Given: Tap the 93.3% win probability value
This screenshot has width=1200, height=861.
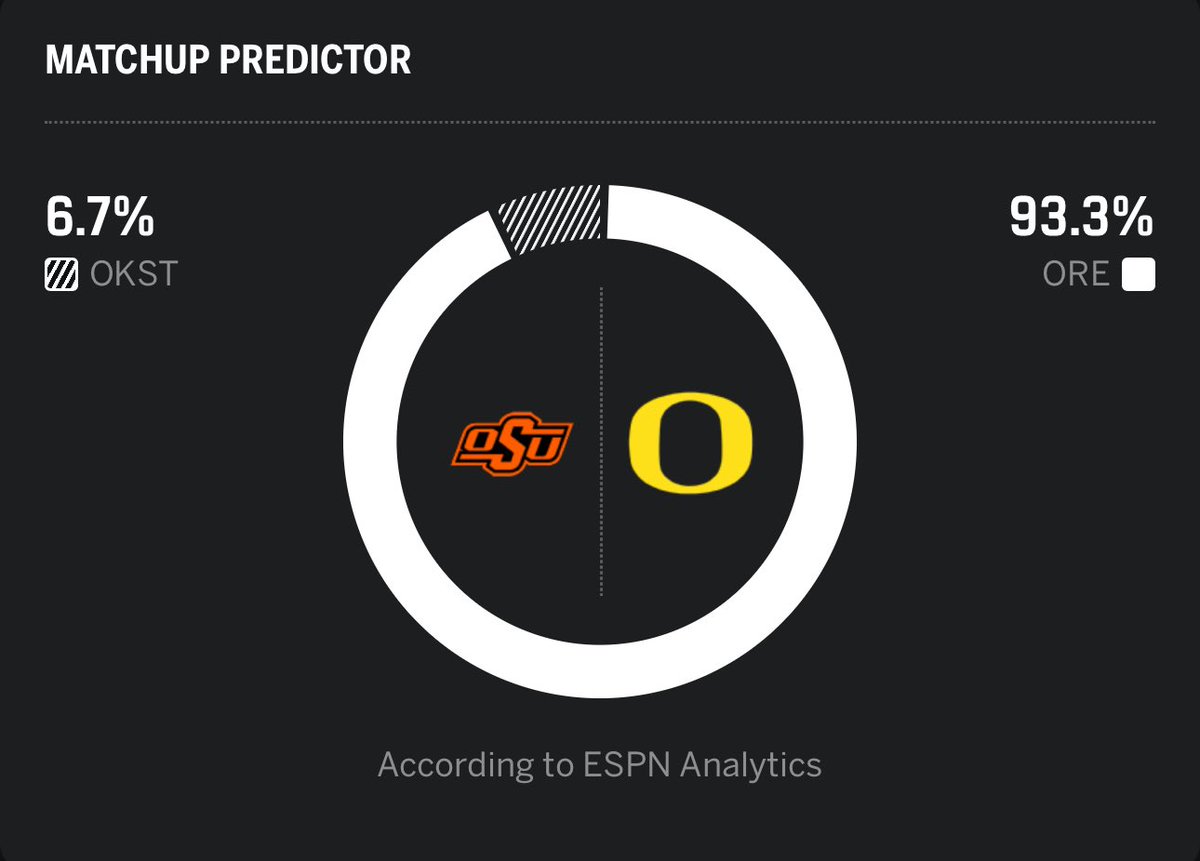Looking at the screenshot, I should pyautogui.click(x=1081, y=217).
